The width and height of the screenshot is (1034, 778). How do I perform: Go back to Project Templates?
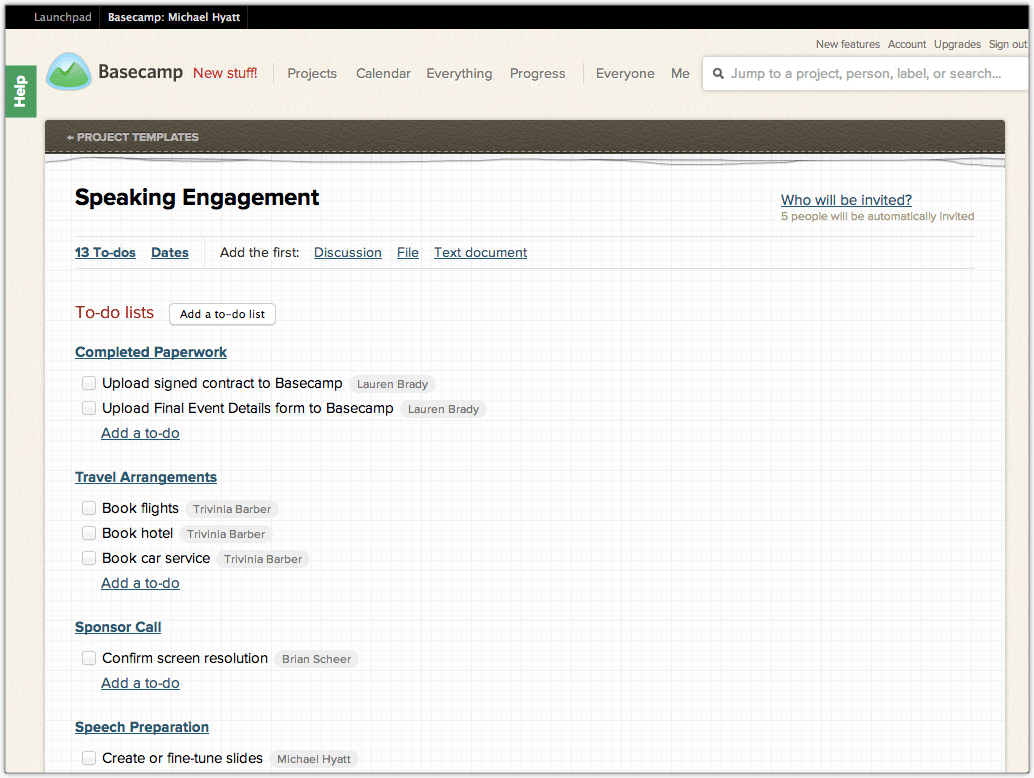(133, 137)
